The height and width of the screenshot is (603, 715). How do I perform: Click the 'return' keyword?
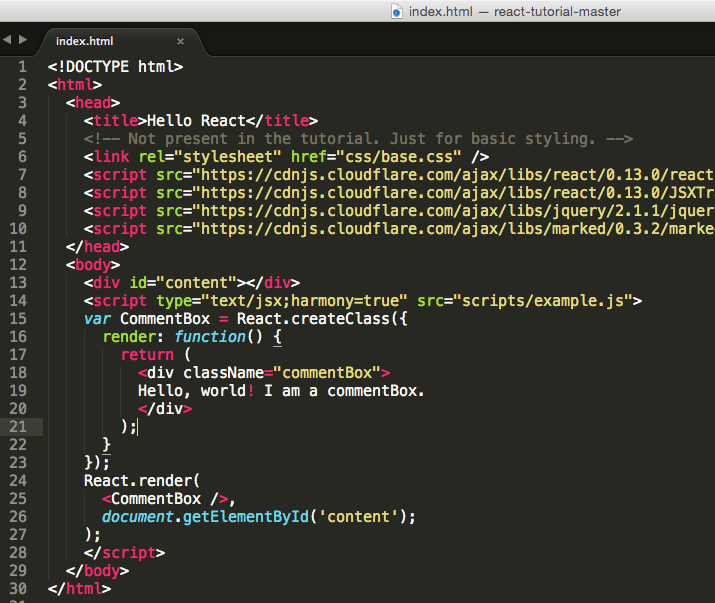tap(147, 355)
